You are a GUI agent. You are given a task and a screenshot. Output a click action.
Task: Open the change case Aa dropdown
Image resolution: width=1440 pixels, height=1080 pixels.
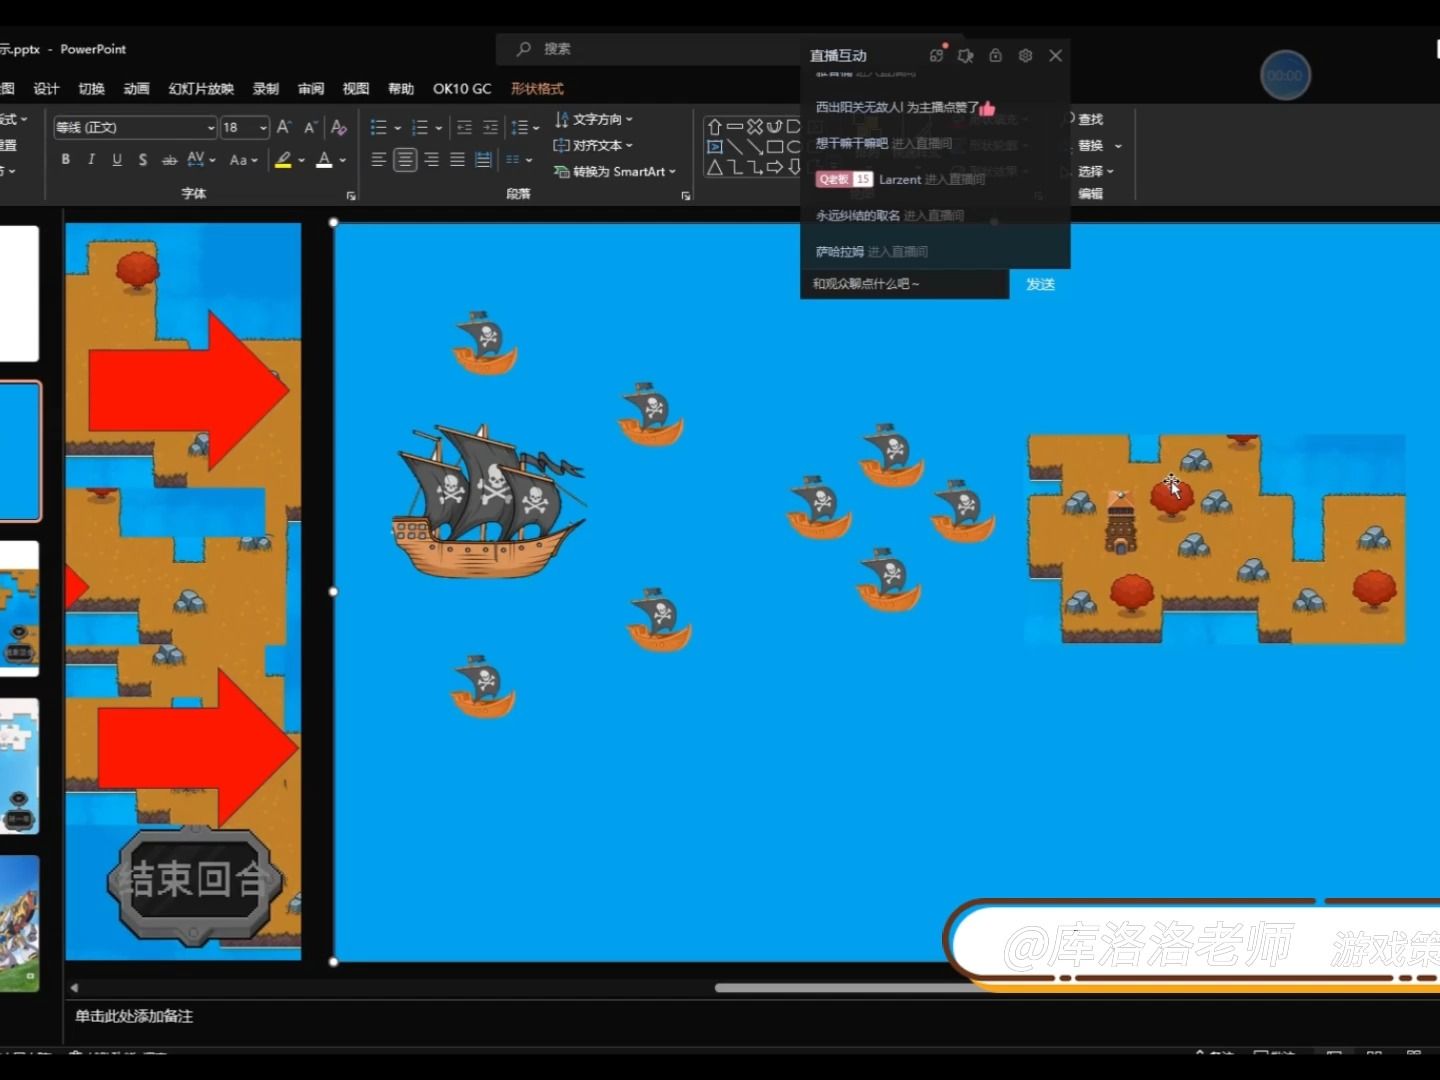(243, 159)
